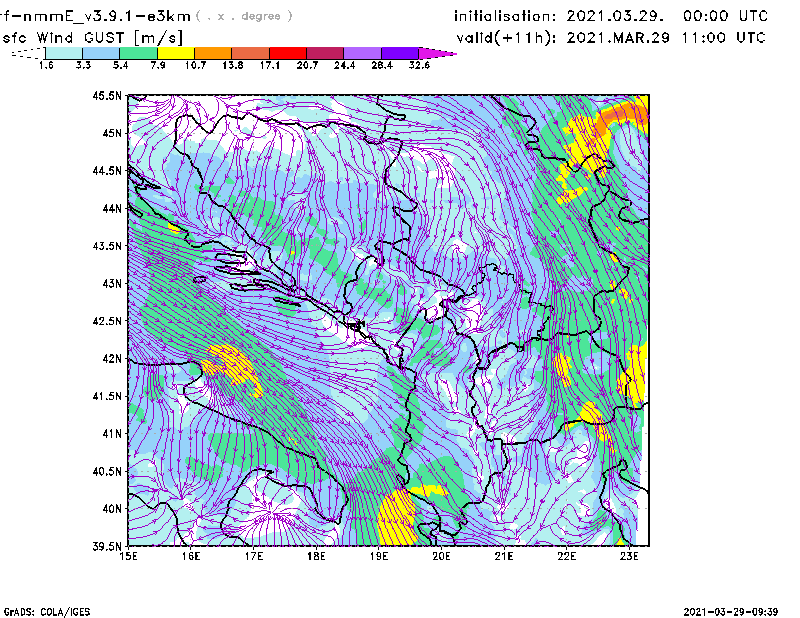
Task: Click the legend value 32.6
Action: tap(419, 65)
